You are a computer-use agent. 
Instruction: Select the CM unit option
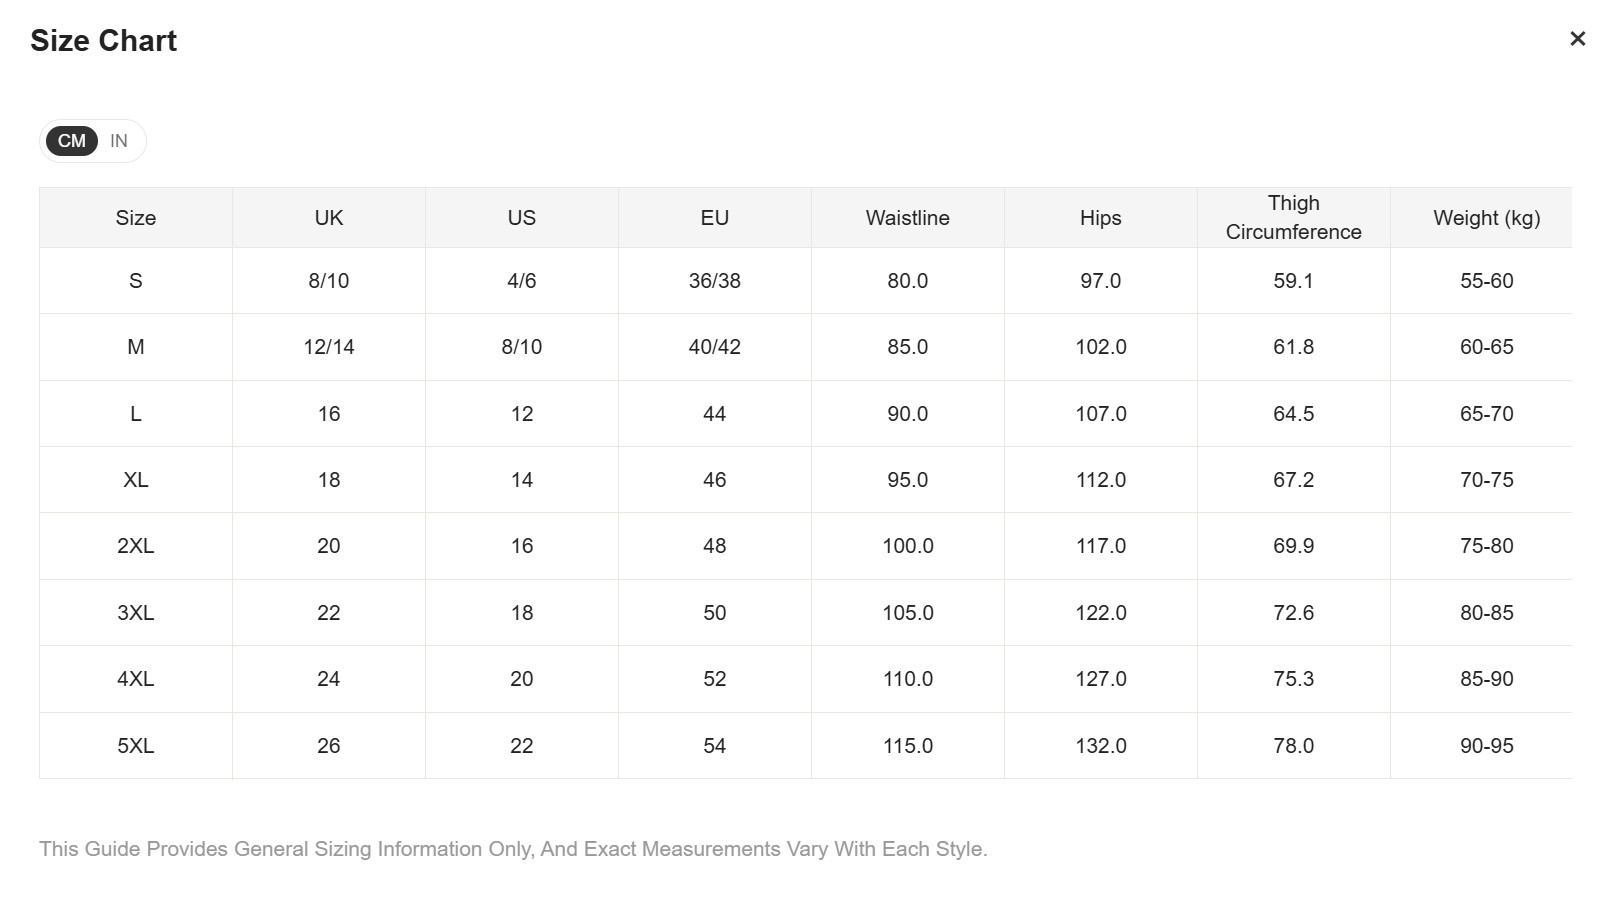[72, 141]
